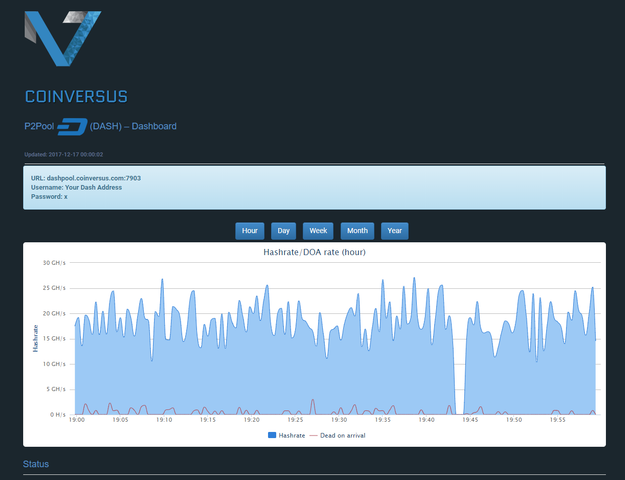Click the 19:30 label on the time axis
Image resolution: width=625 pixels, height=480 pixels.
tap(339, 421)
